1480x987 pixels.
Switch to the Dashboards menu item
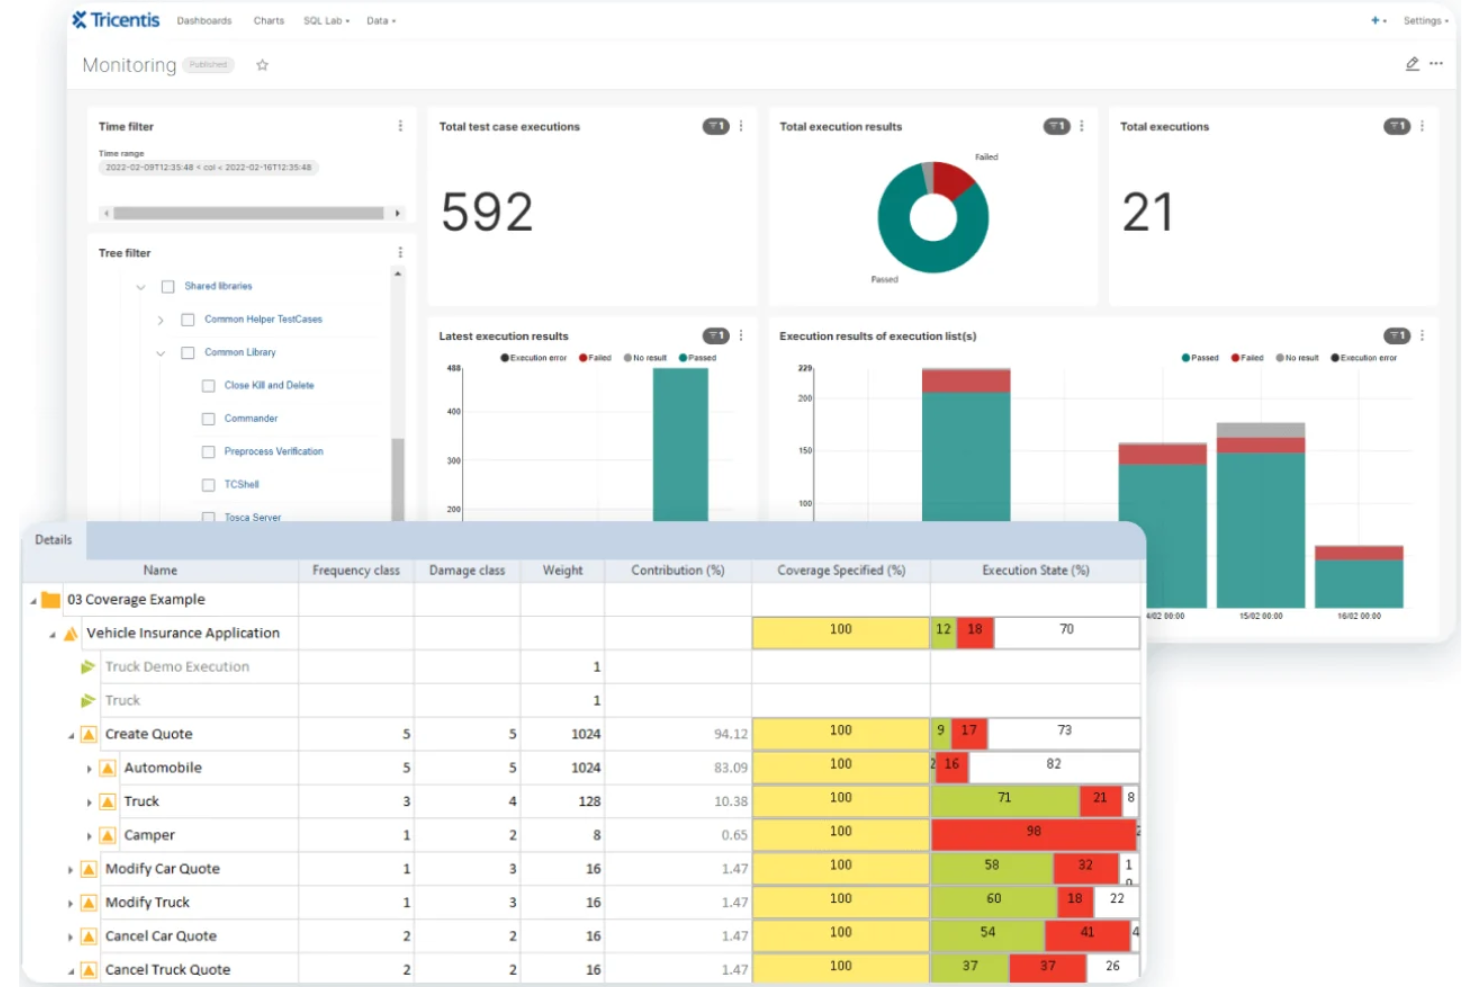[x=203, y=20]
